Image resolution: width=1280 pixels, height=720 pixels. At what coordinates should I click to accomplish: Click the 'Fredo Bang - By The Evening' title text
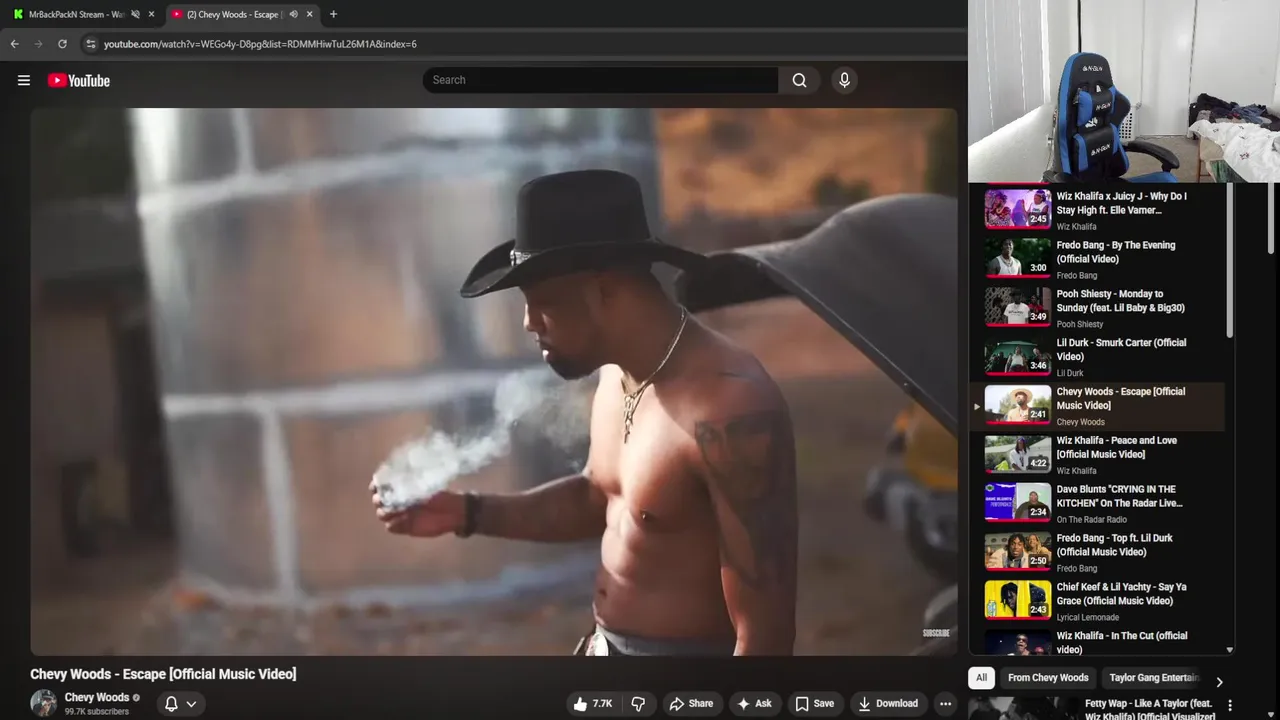[1116, 252]
